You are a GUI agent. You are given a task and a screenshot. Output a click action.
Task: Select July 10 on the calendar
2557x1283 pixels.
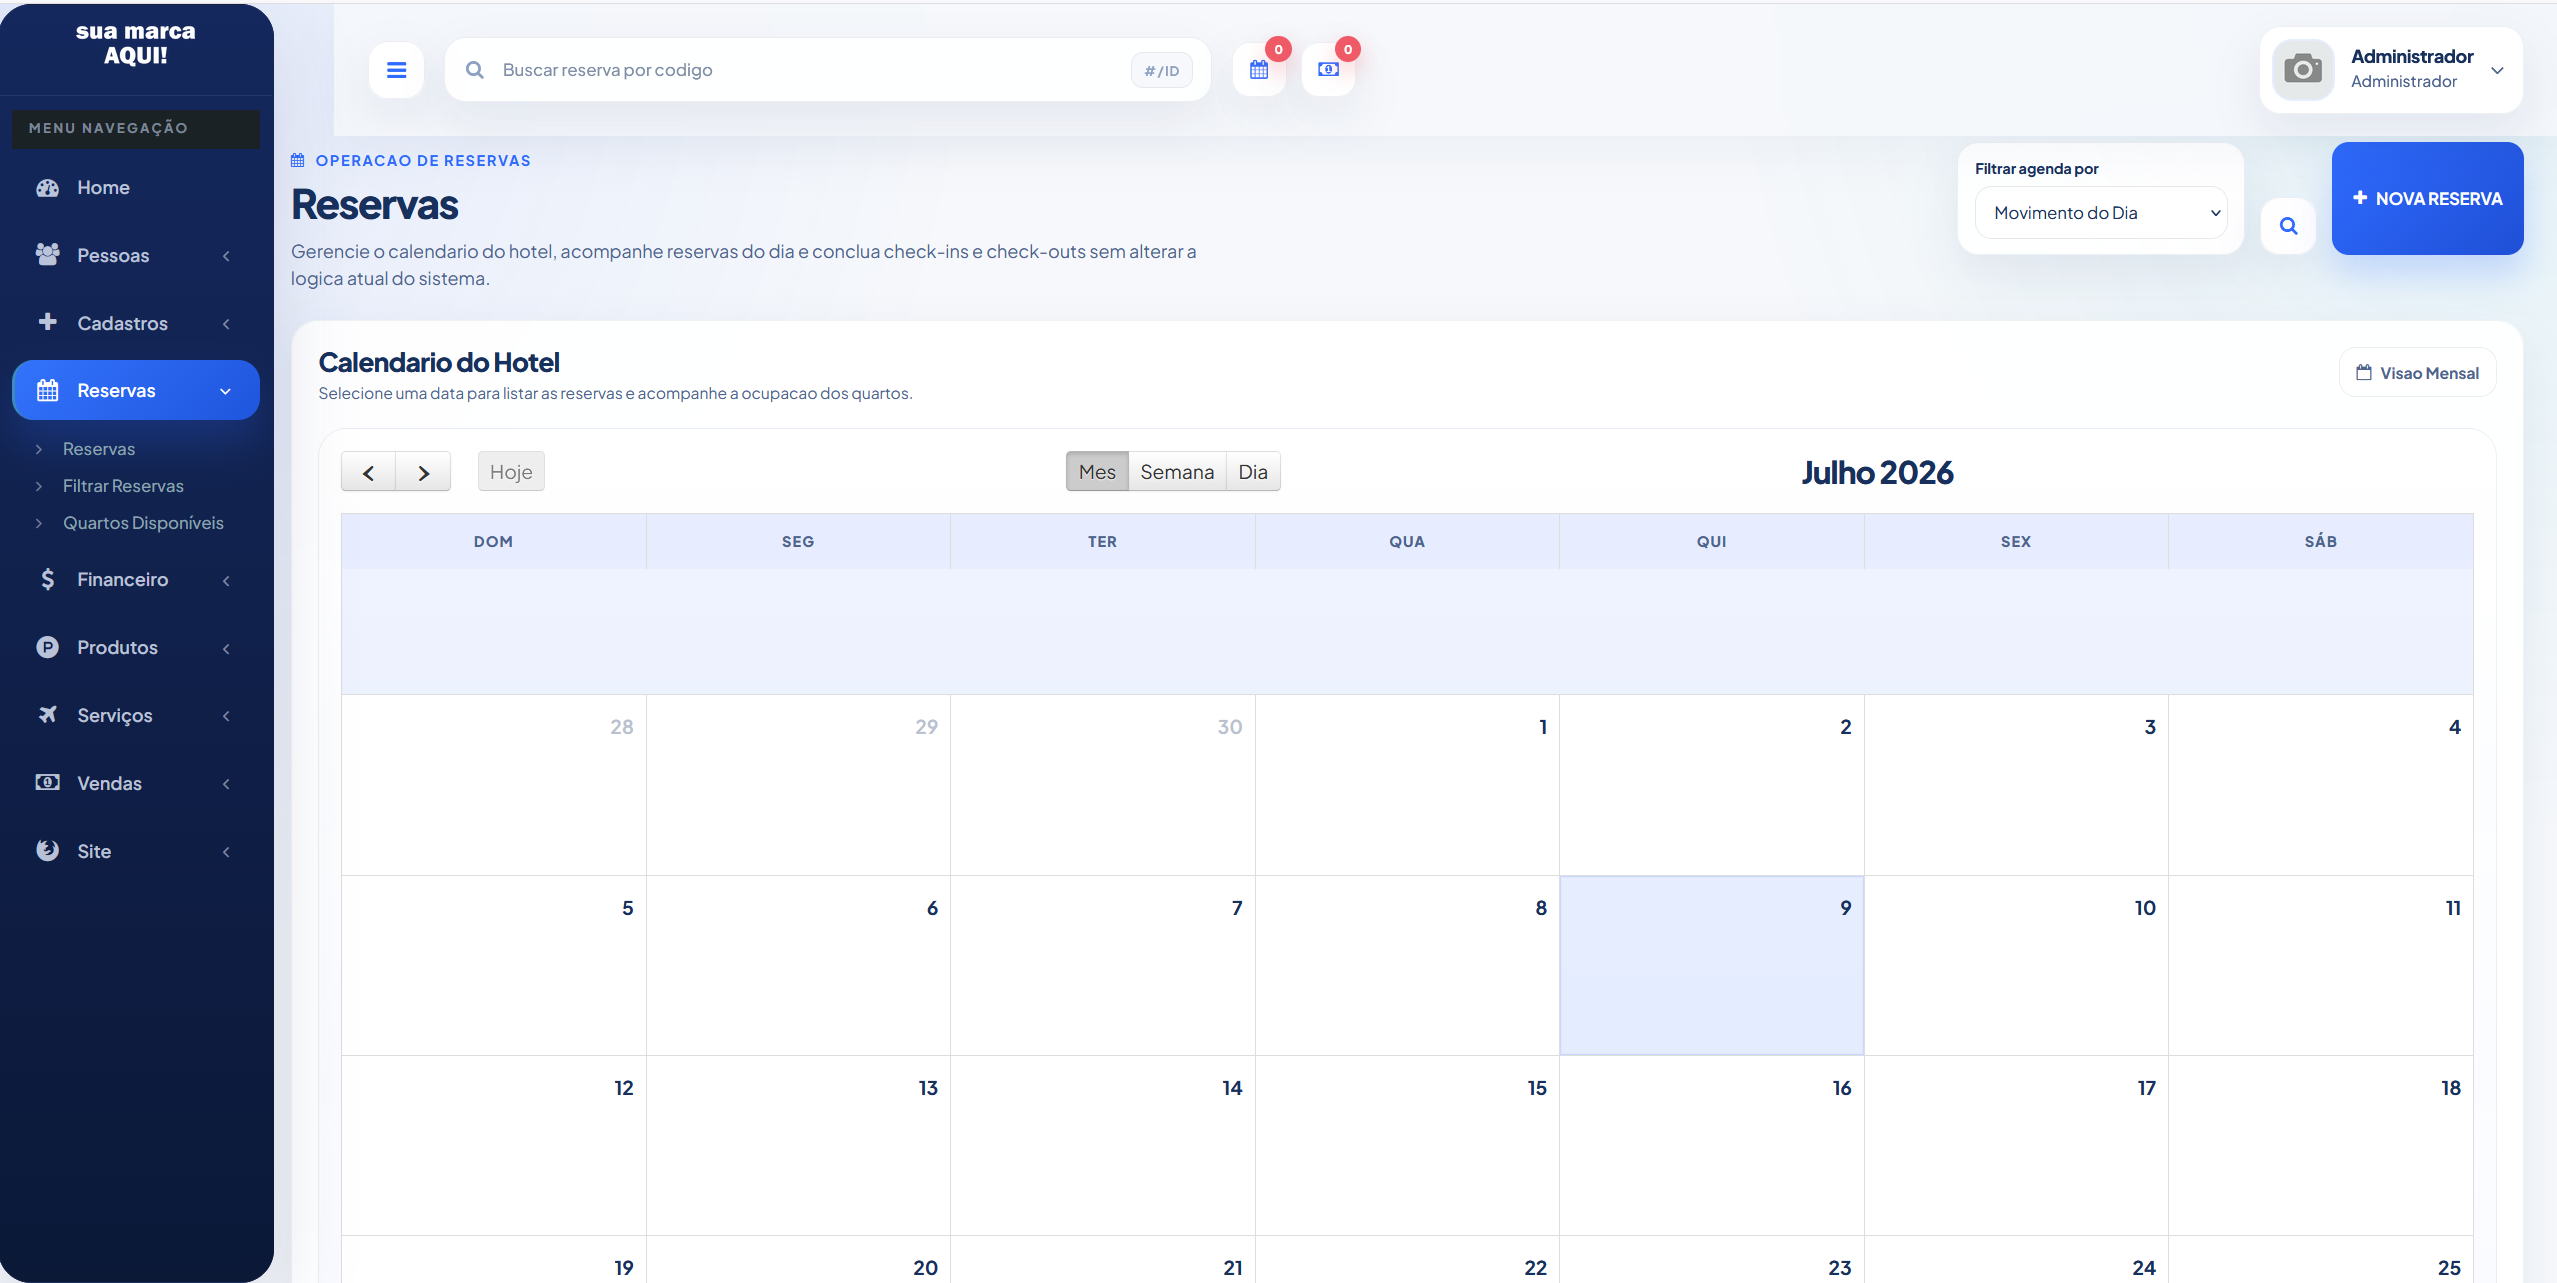point(2016,965)
